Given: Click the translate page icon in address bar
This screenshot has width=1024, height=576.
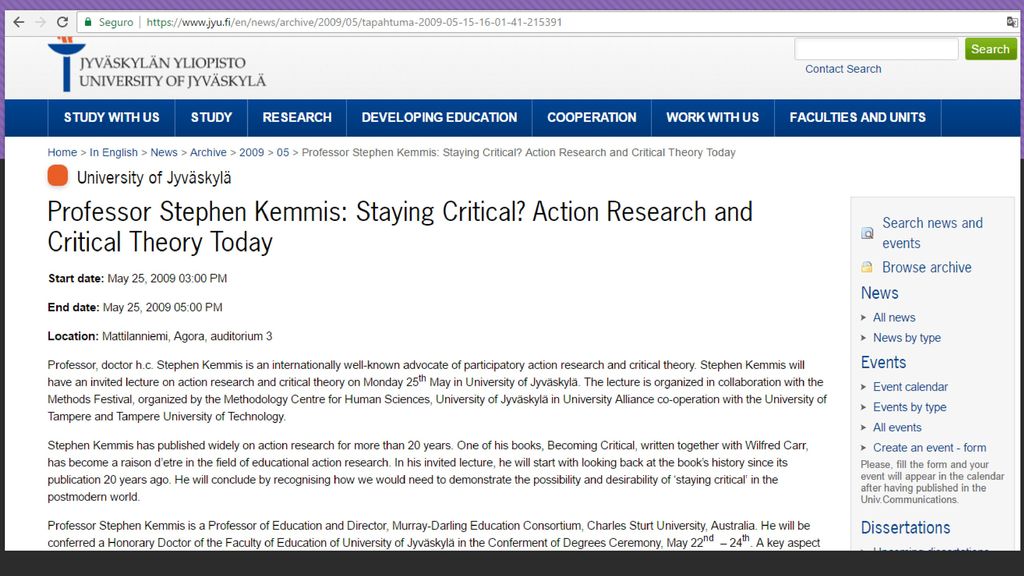Looking at the screenshot, I should pyautogui.click(x=1012, y=22).
